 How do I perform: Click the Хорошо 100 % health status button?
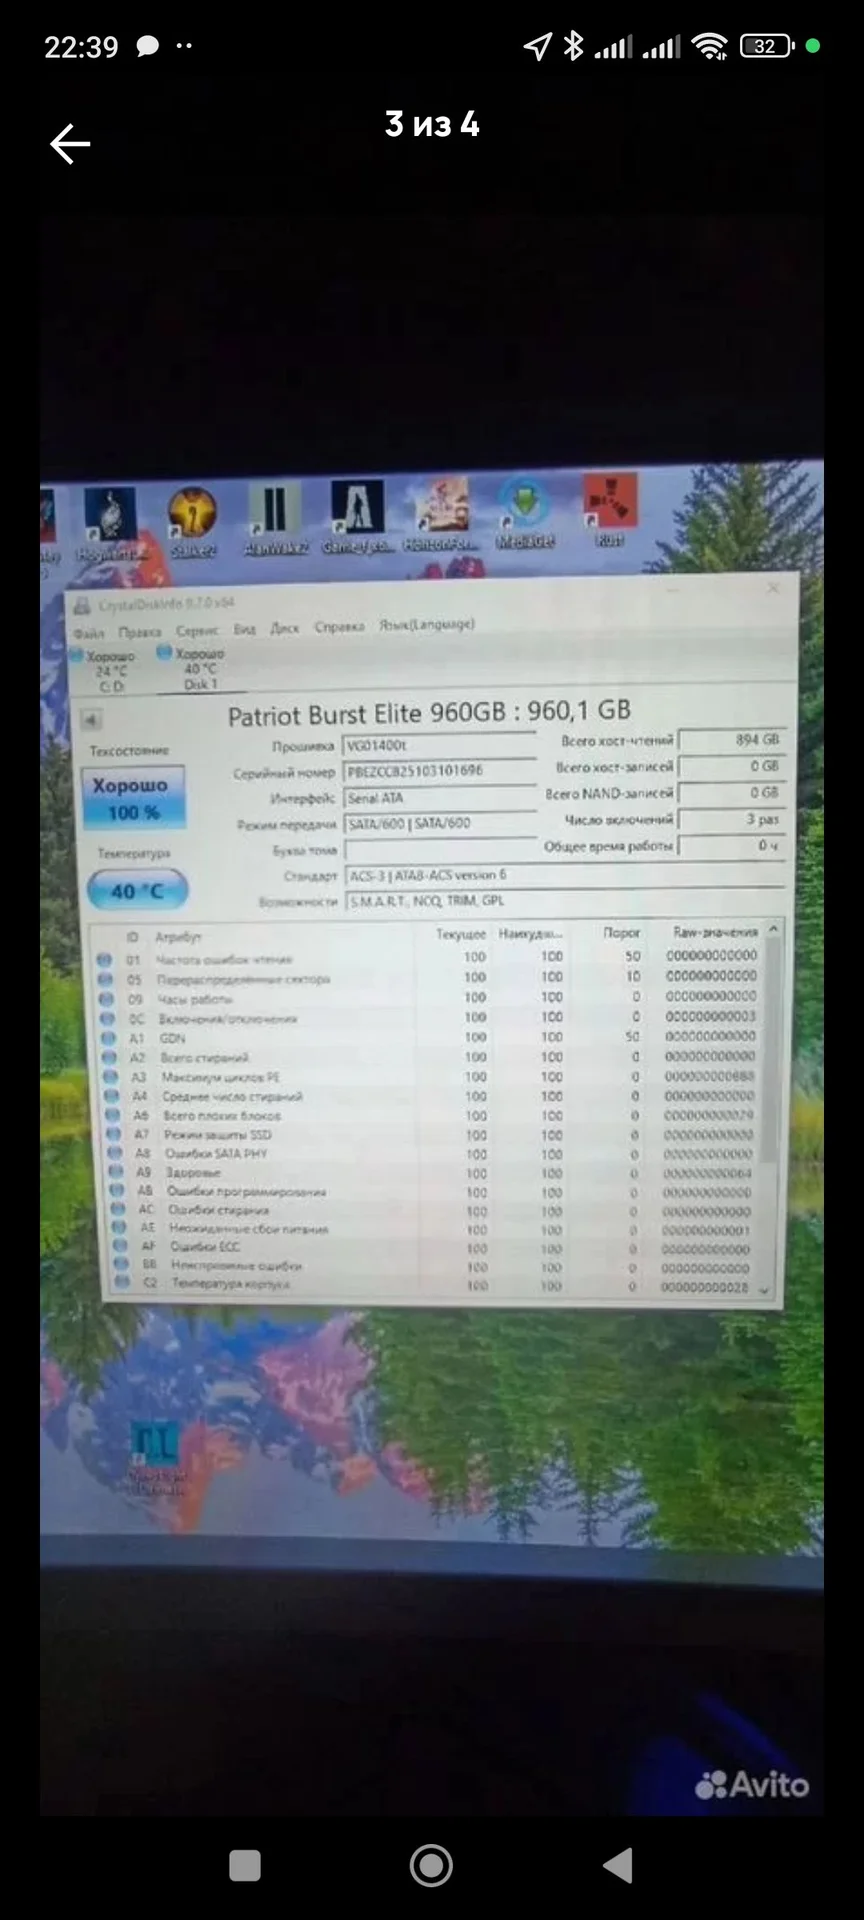[132, 799]
